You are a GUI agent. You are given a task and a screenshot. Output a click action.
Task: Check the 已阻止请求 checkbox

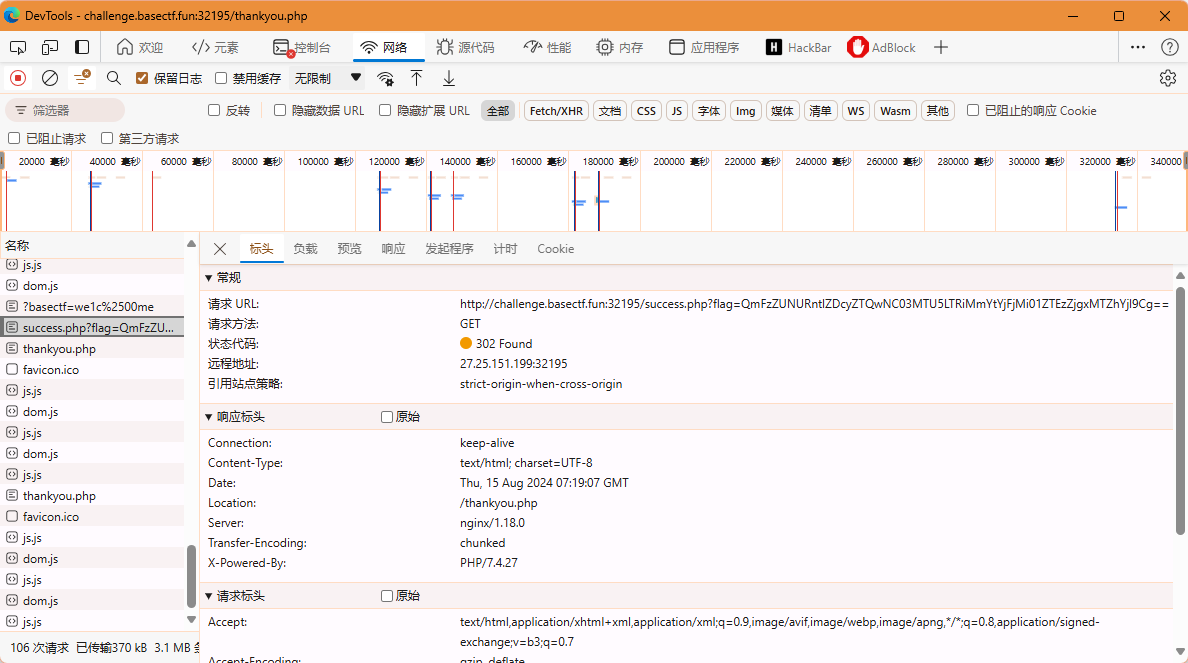pos(14,139)
